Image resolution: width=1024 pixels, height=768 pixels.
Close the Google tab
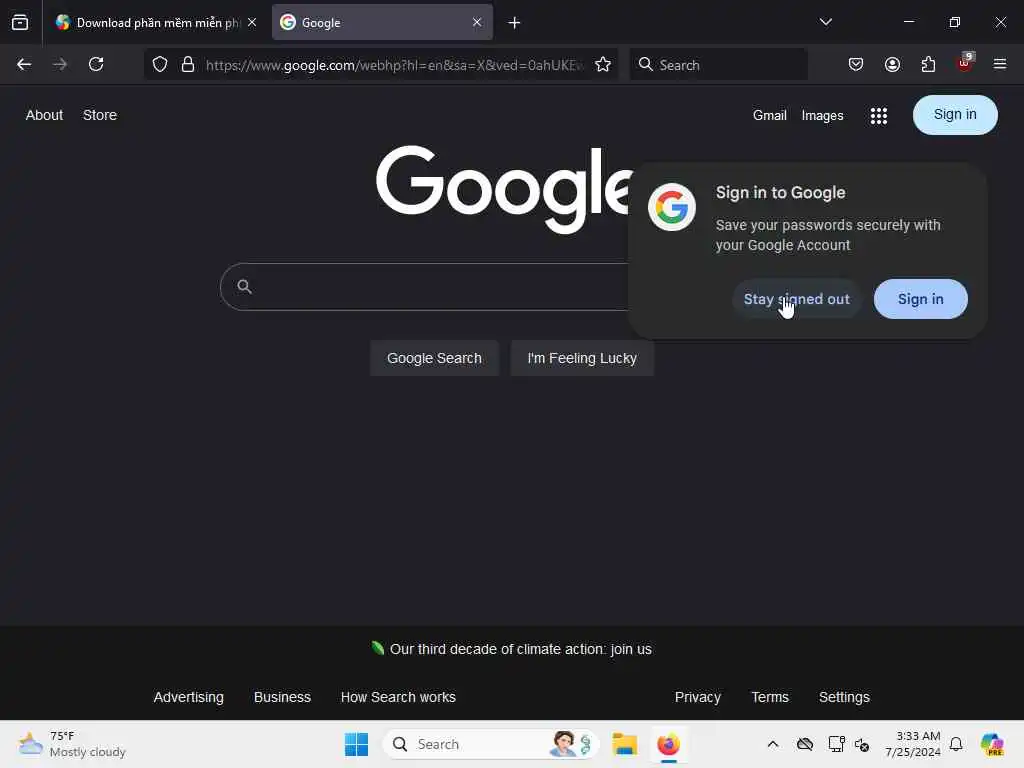click(477, 22)
